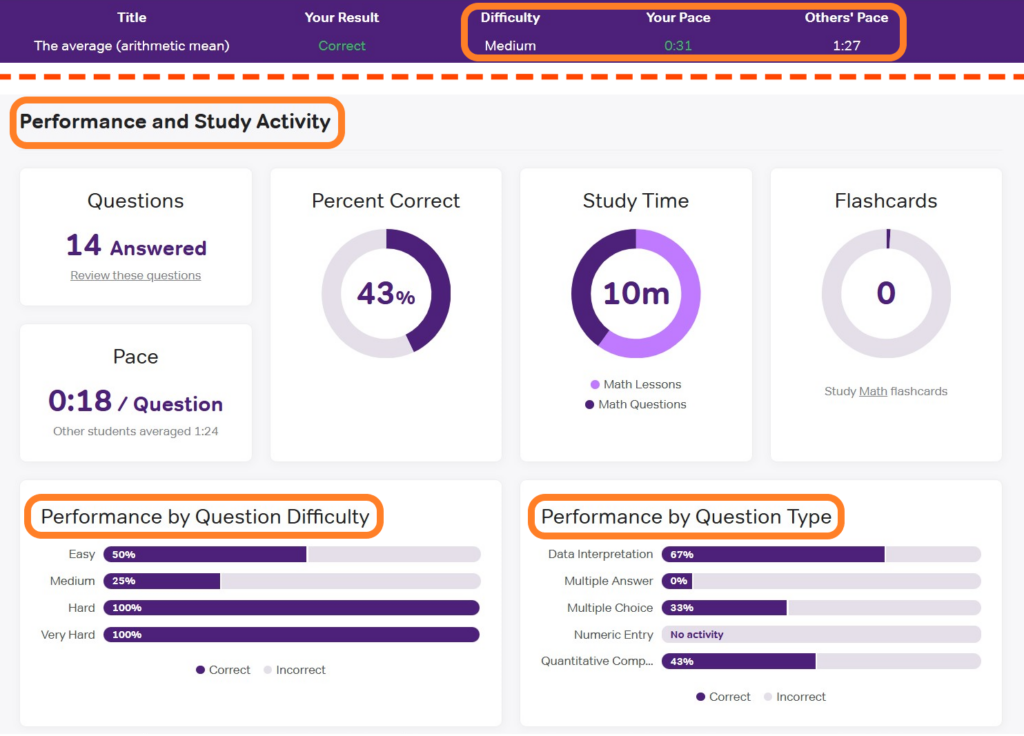Click the Study Time donut chart
Screen dimensions: 1024x736
[635, 293]
